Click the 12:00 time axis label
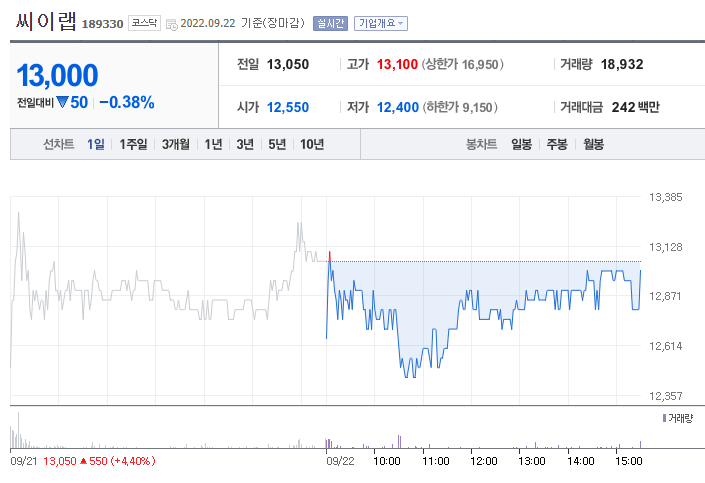This screenshot has height=483, width=705. [484, 461]
